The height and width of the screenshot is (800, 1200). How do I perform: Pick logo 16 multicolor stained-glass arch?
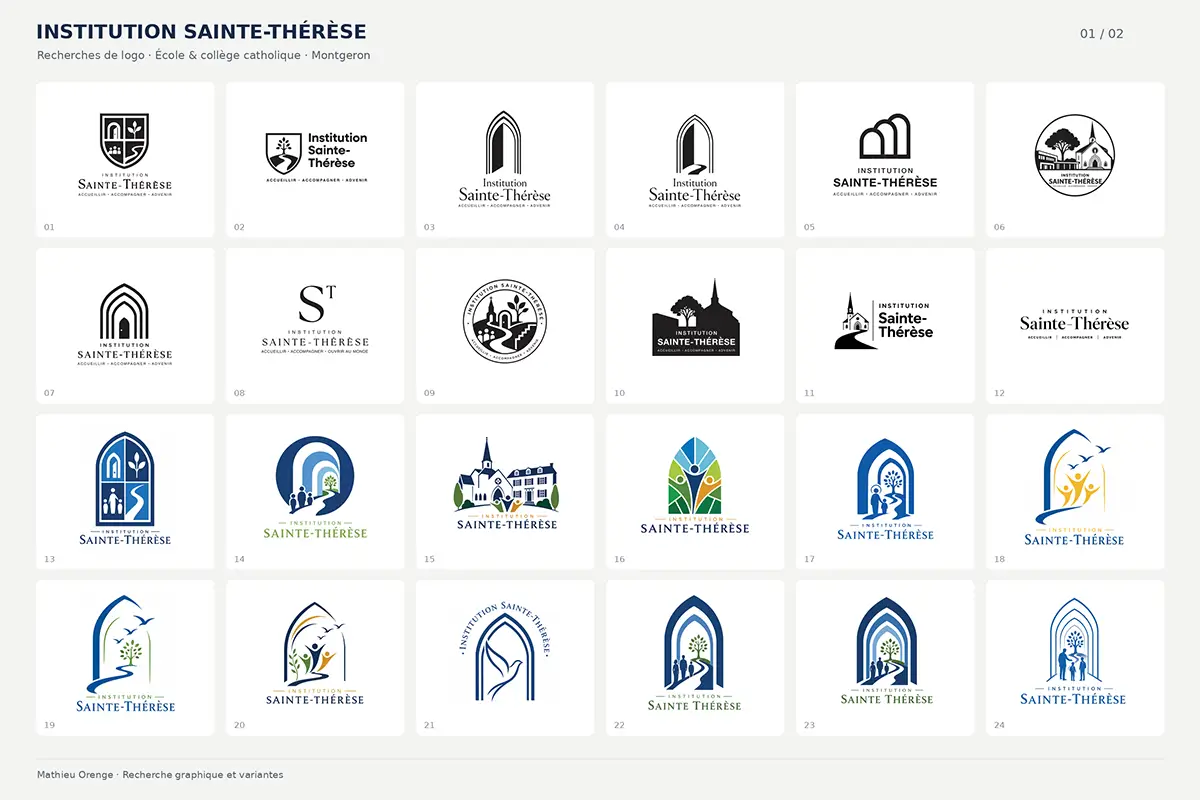(695, 492)
